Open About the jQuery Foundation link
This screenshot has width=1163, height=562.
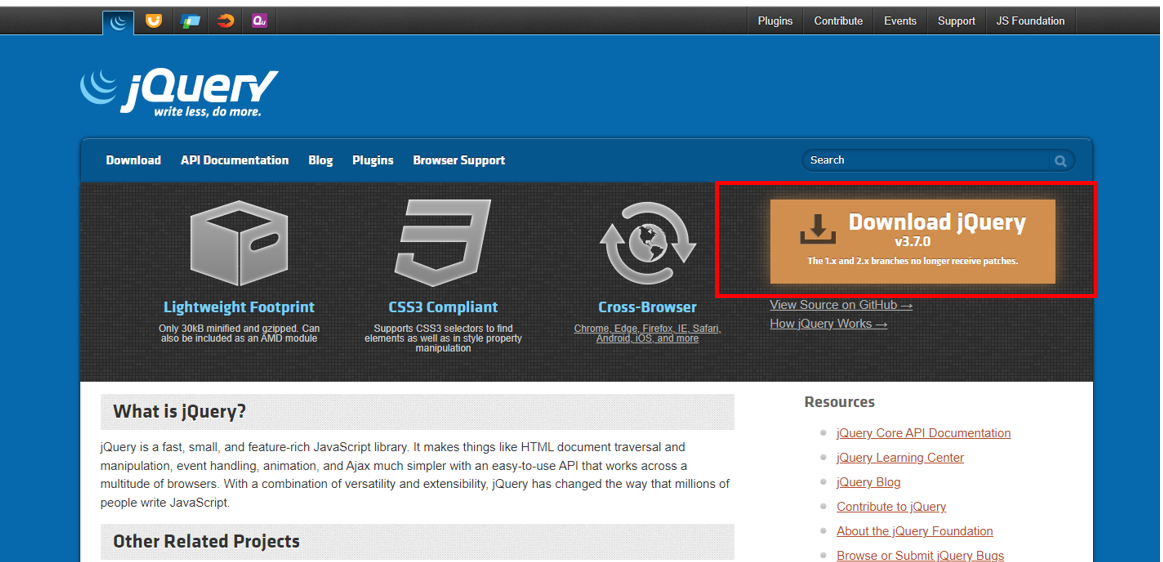click(x=915, y=531)
